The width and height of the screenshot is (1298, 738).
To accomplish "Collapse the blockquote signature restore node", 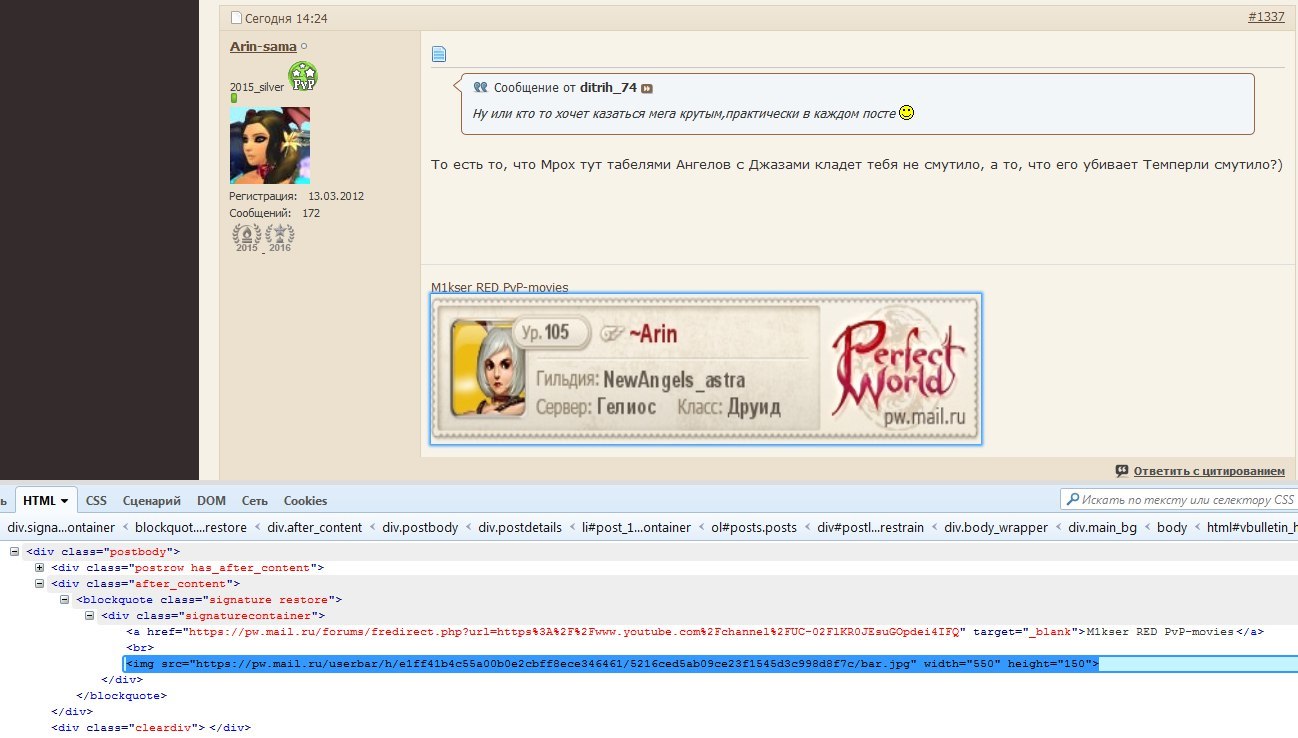I will click(65, 600).
